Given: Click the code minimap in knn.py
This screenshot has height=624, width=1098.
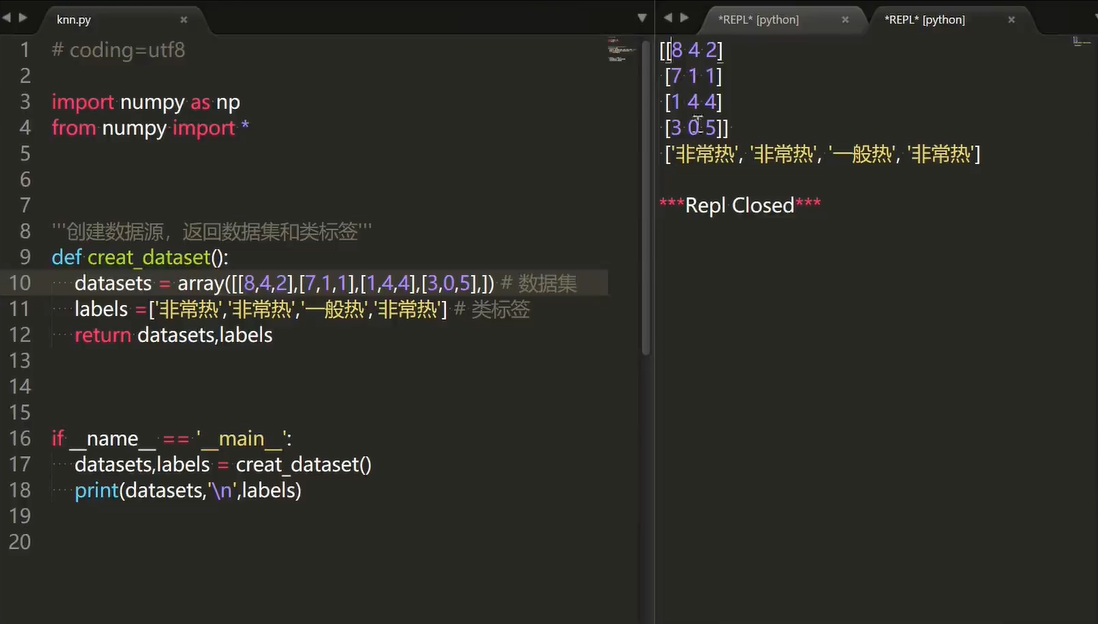Looking at the screenshot, I should click(x=620, y=50).
